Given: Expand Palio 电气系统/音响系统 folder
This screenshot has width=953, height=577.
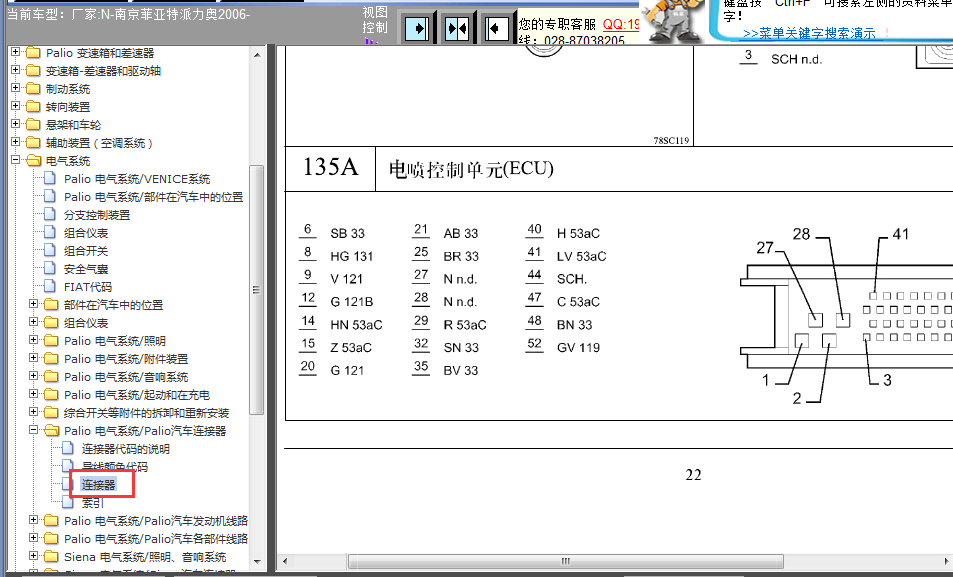Looking at the screenshot, I should pyautogui.click(x=34, y=376).
